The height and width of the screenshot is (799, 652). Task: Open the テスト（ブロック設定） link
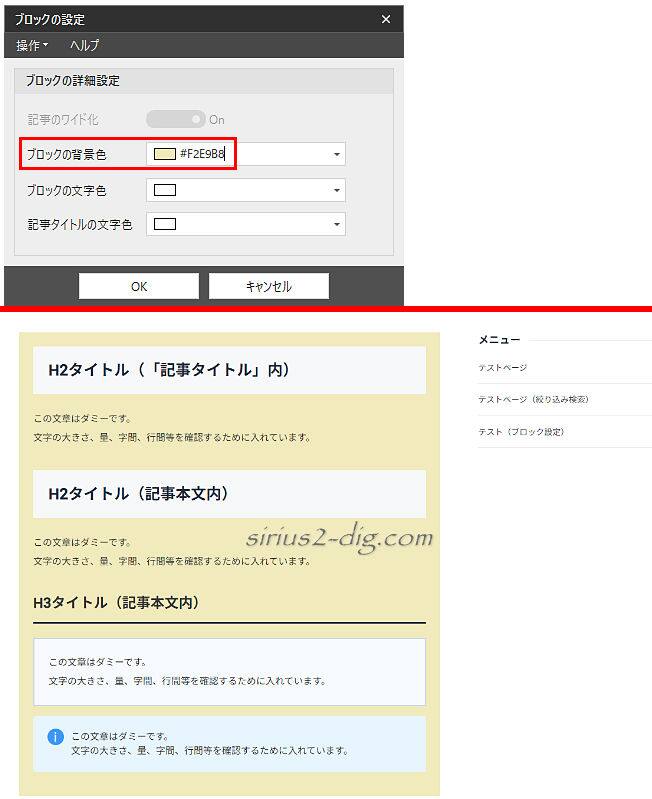click(x=521, y=432)
